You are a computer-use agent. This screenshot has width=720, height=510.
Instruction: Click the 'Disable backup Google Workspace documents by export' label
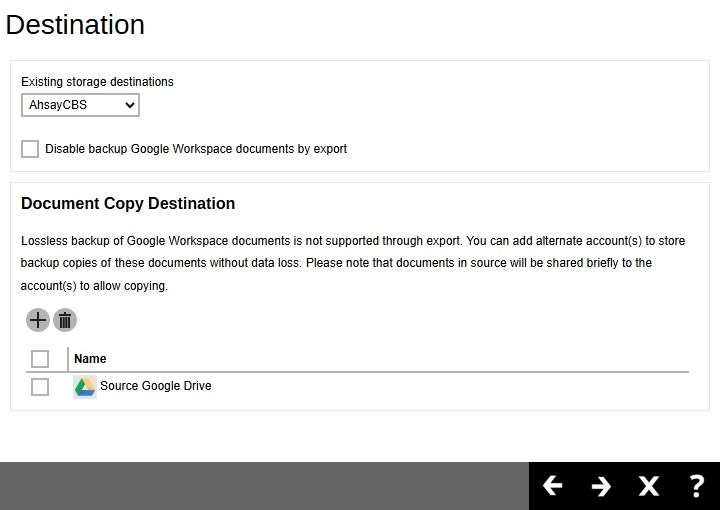coord(196,149)
